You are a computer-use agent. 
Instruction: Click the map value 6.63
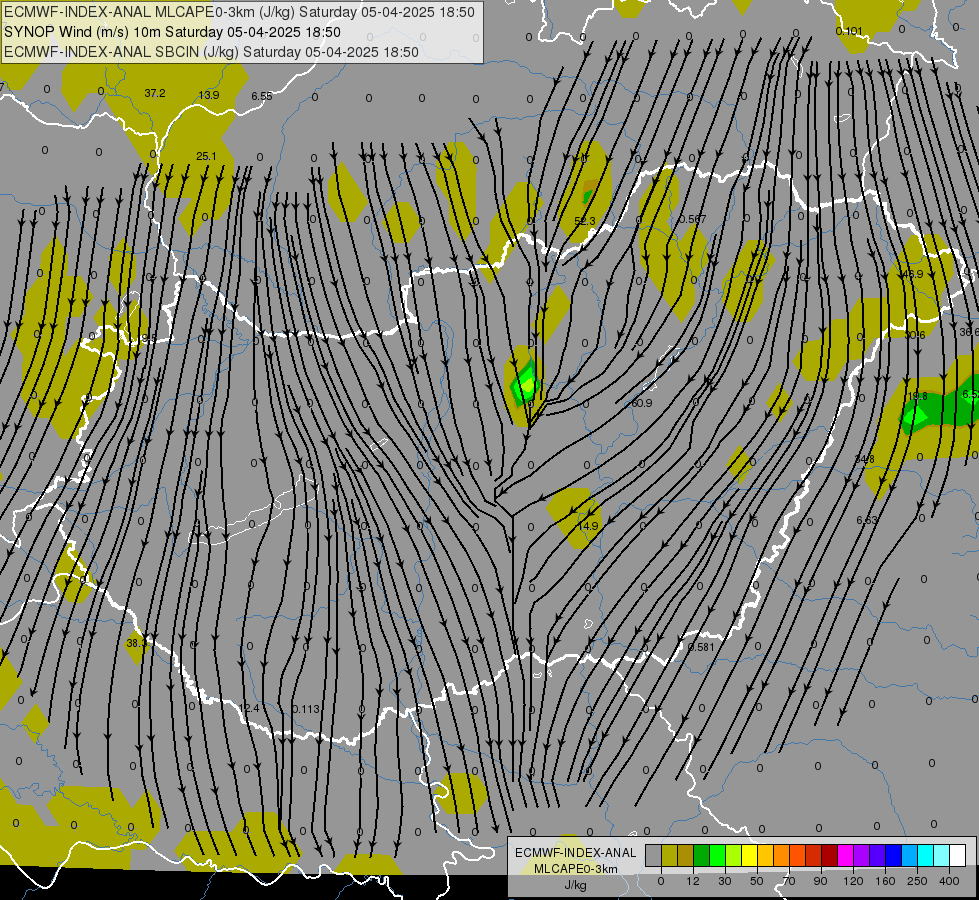pyautogui.click(x=867, y=520)
